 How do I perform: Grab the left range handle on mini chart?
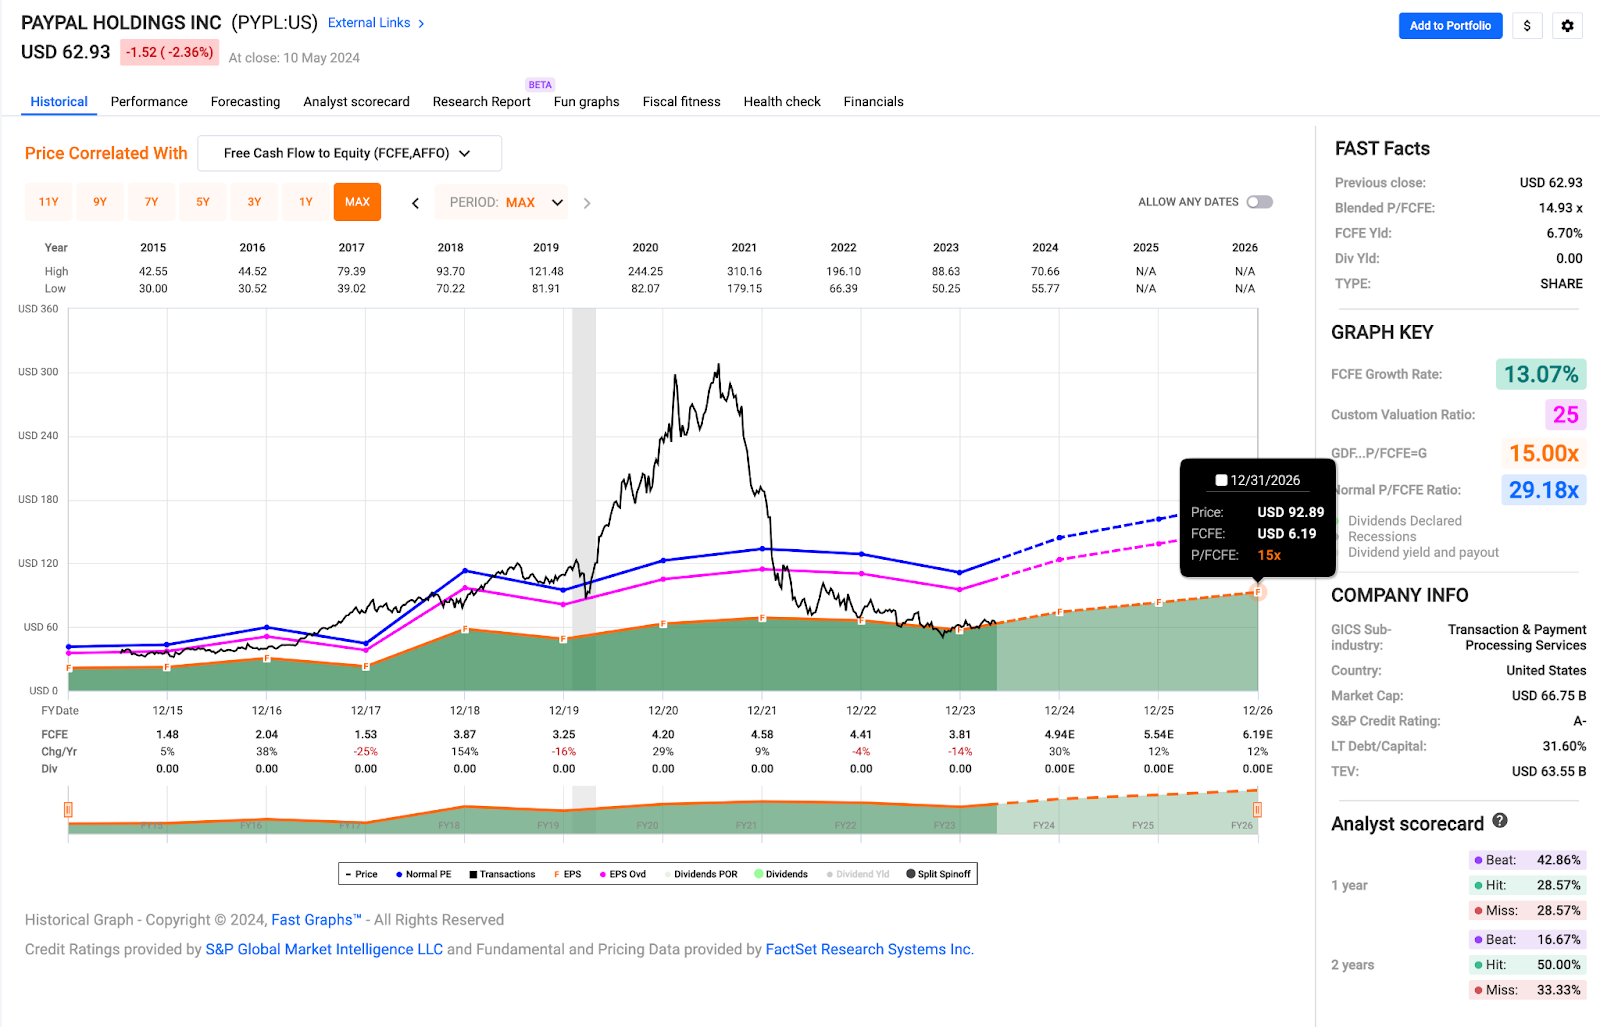[68, 809]
